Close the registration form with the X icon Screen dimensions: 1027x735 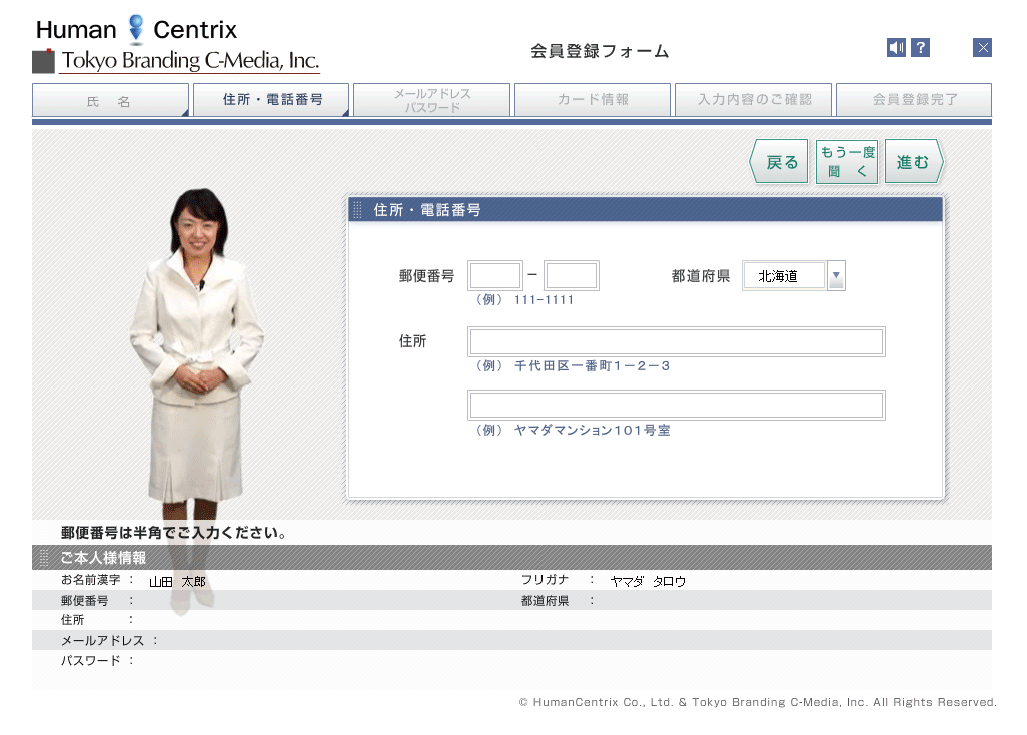pos(982,47)
